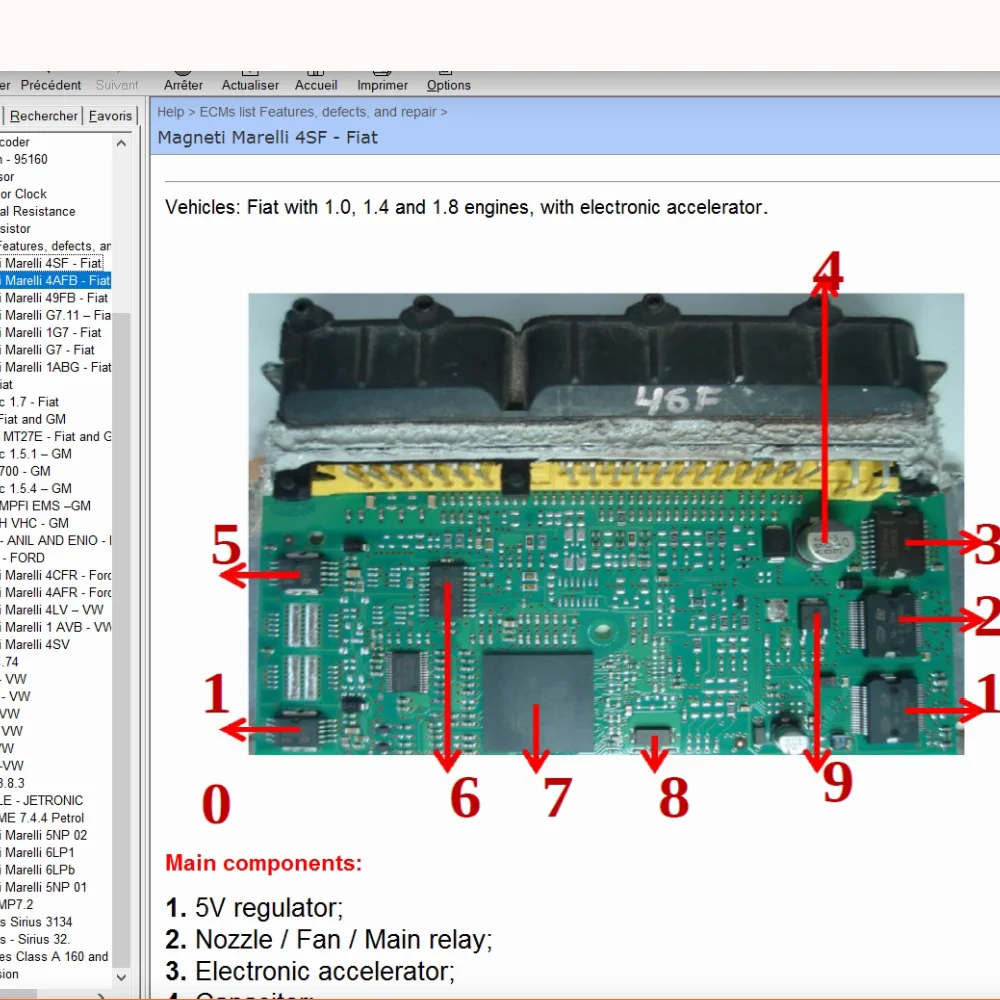1000x1000 pixels.
Task: Open the MPFI EMS –GM topic
Action: [45, 506]
